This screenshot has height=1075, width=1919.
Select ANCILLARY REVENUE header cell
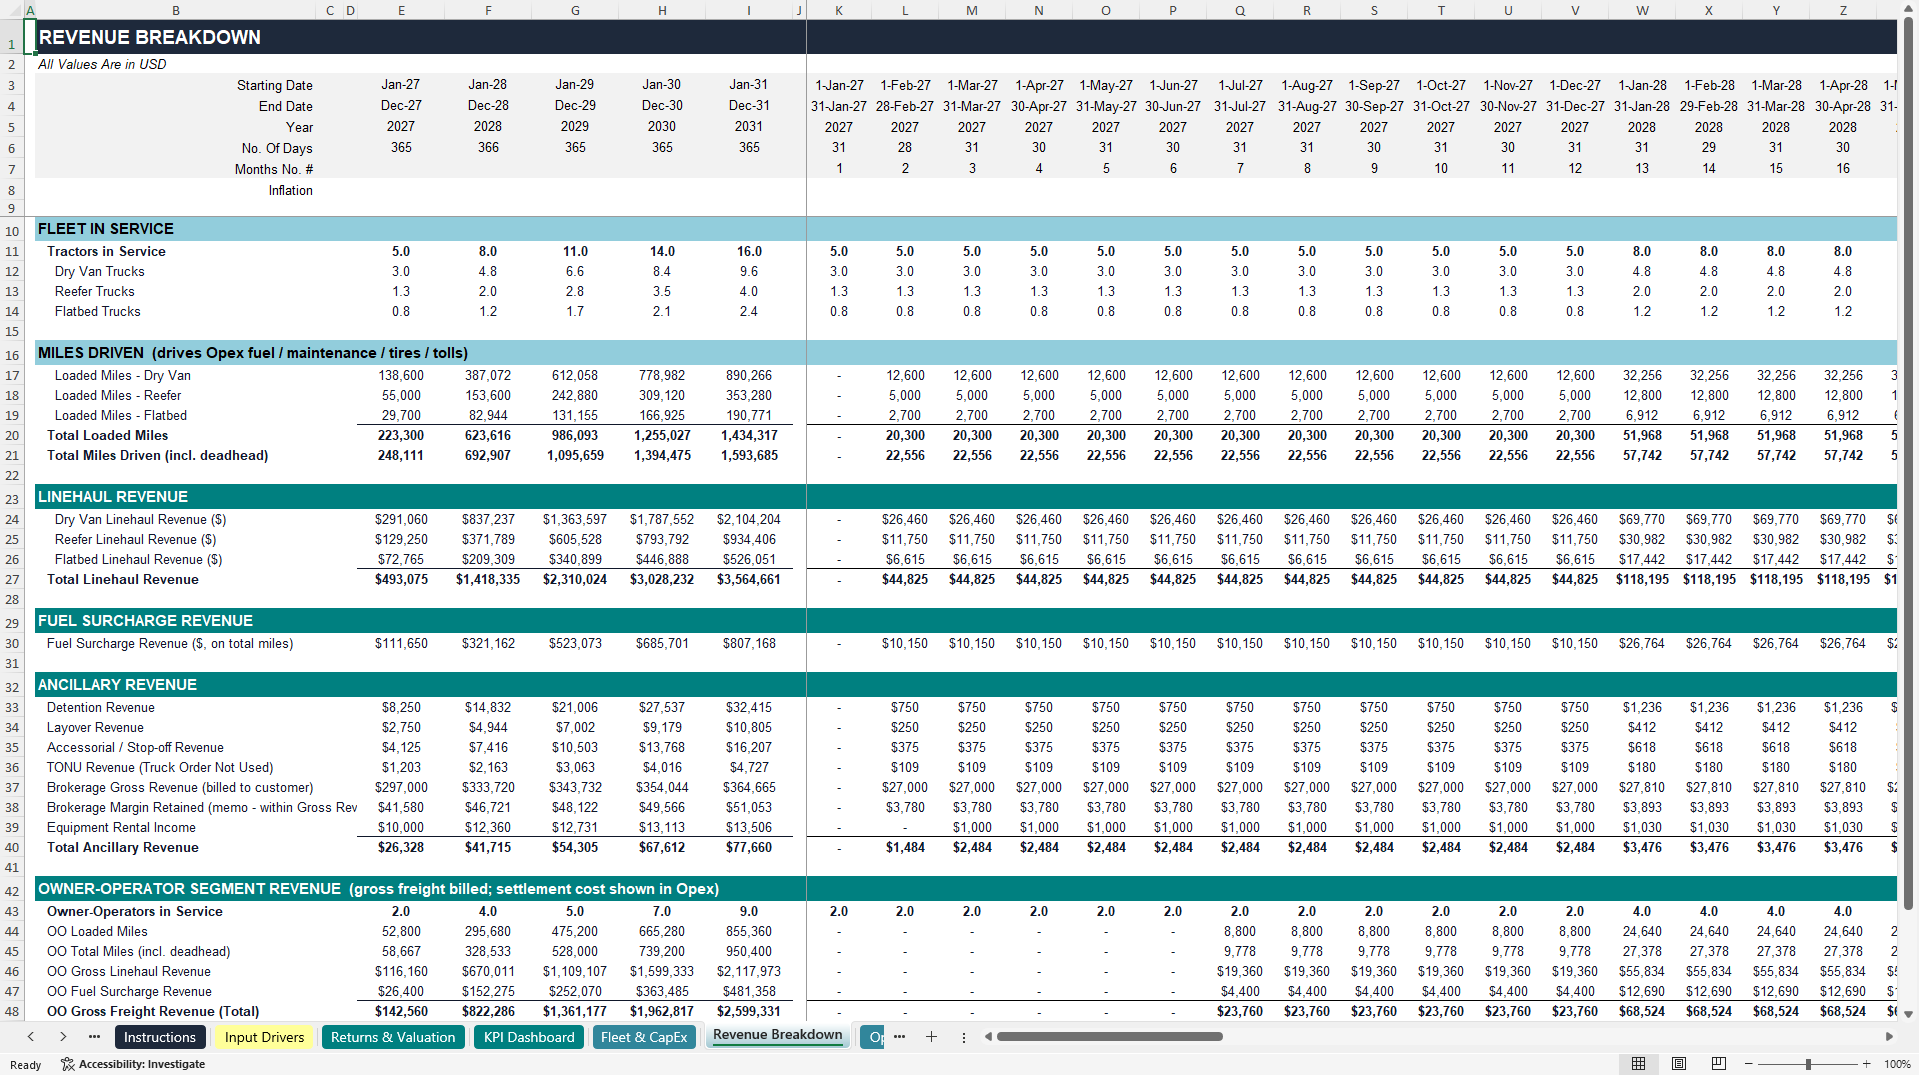coord(117,685)
